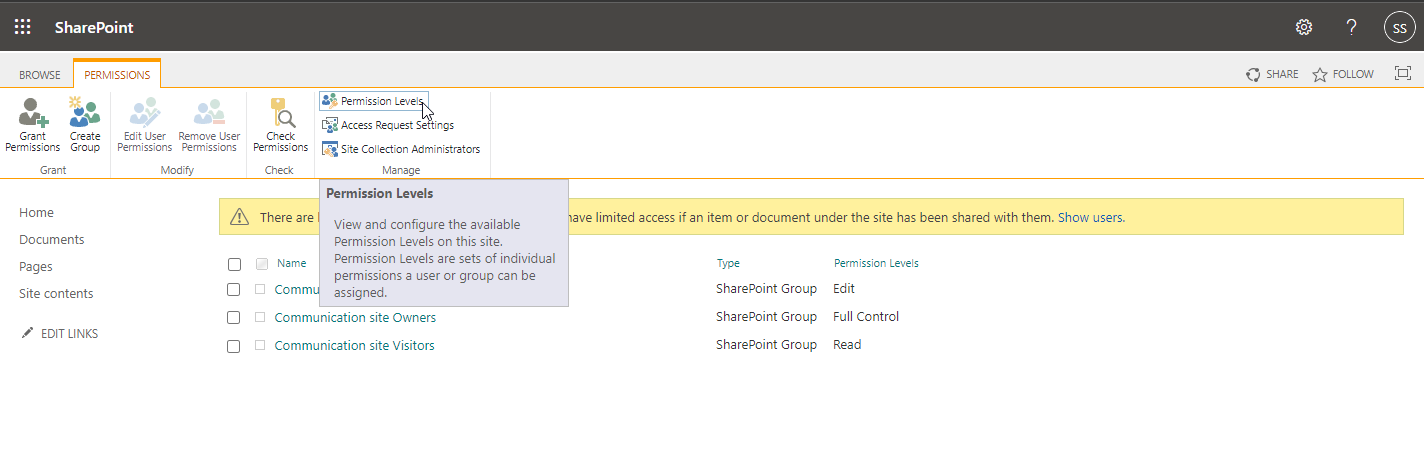Check the Communication site Owners row checkbox
Viewport: 1424px width, 462px height.
tap(234, 317)
